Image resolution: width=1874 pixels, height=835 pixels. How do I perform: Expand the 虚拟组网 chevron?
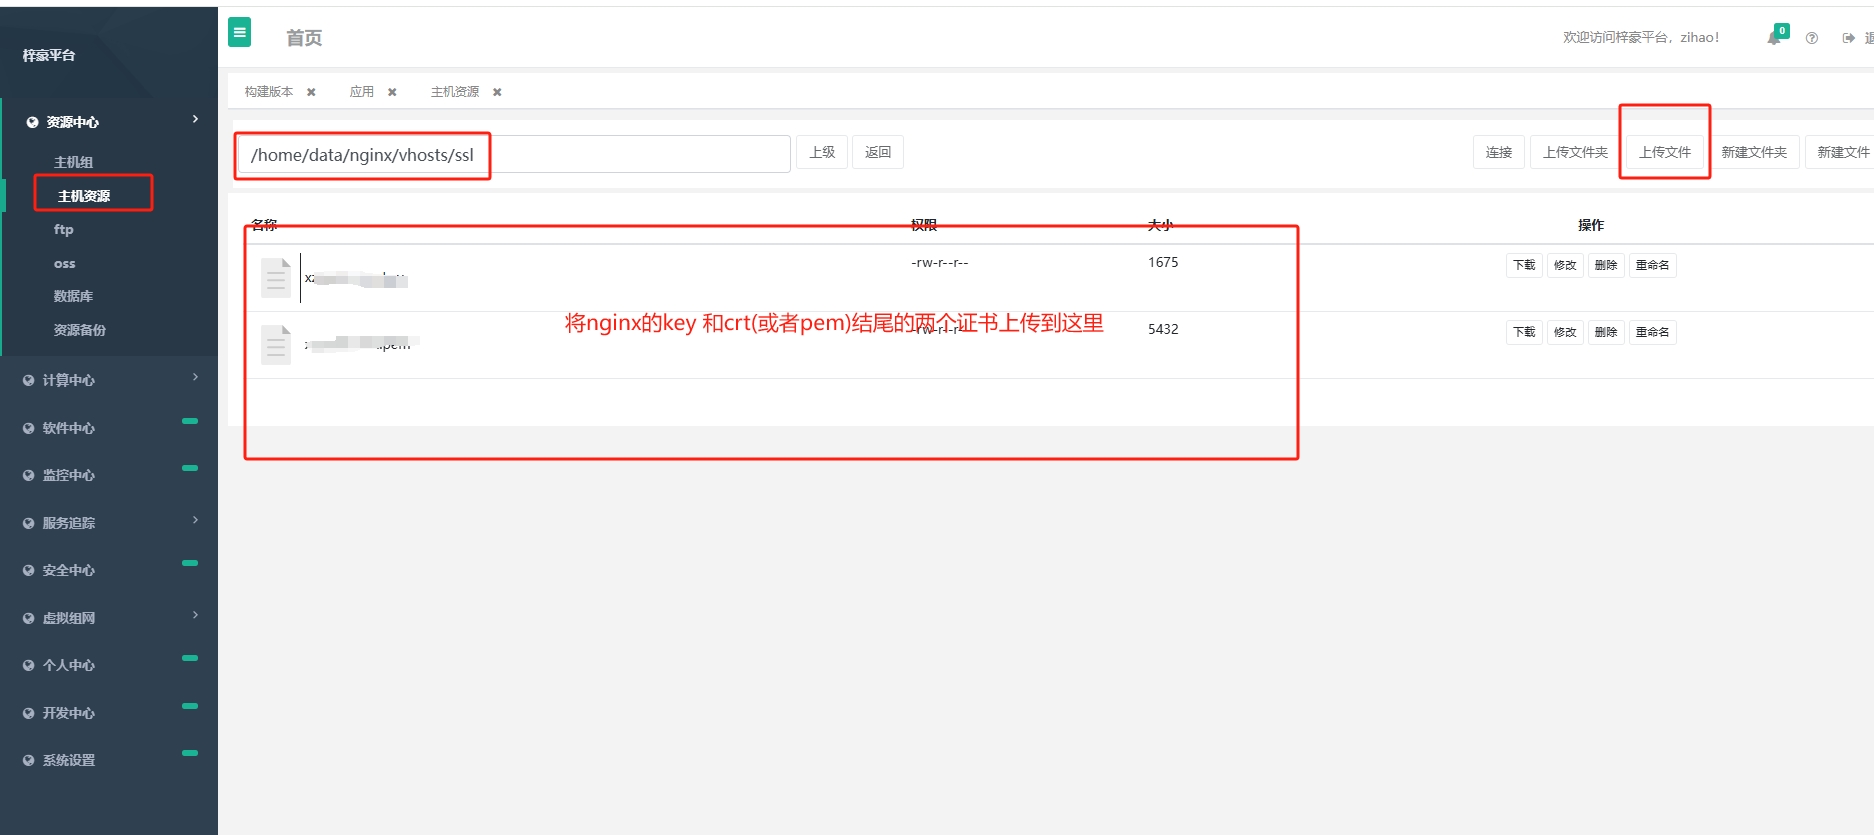tap(195, 615)
